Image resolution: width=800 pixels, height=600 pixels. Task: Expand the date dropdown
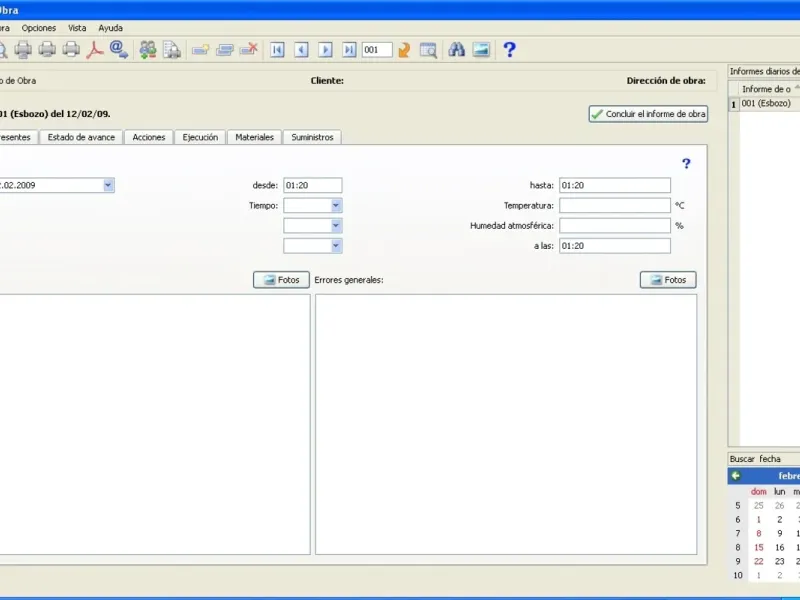coord(108,185)
